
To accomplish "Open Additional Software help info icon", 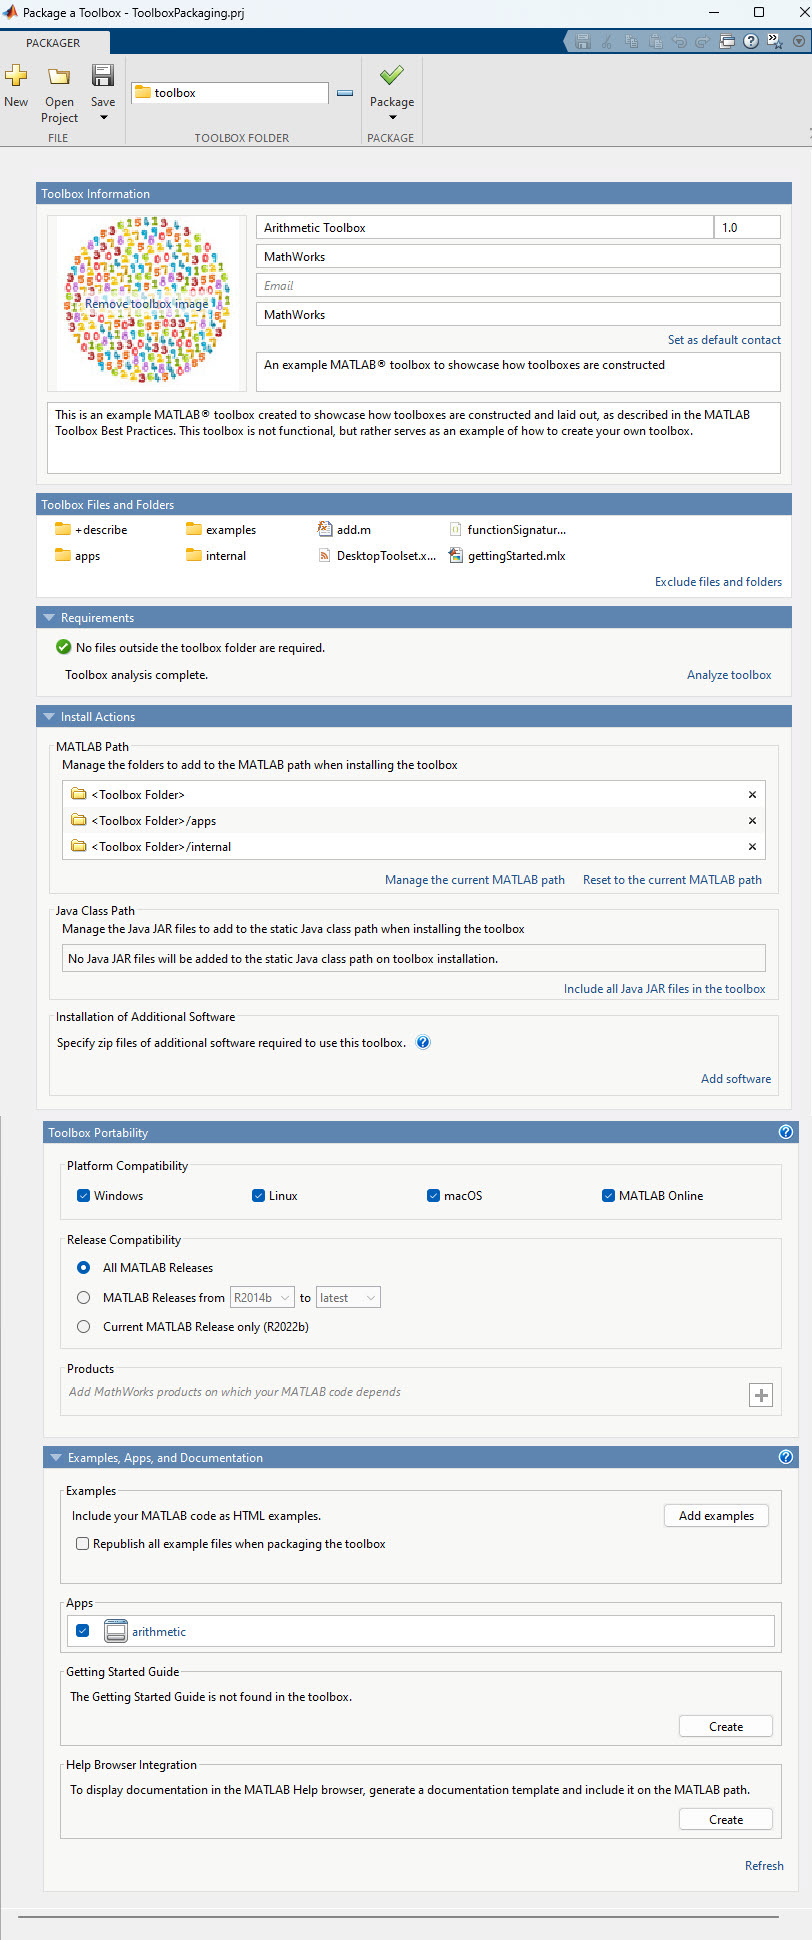I will pos(423,1042).
